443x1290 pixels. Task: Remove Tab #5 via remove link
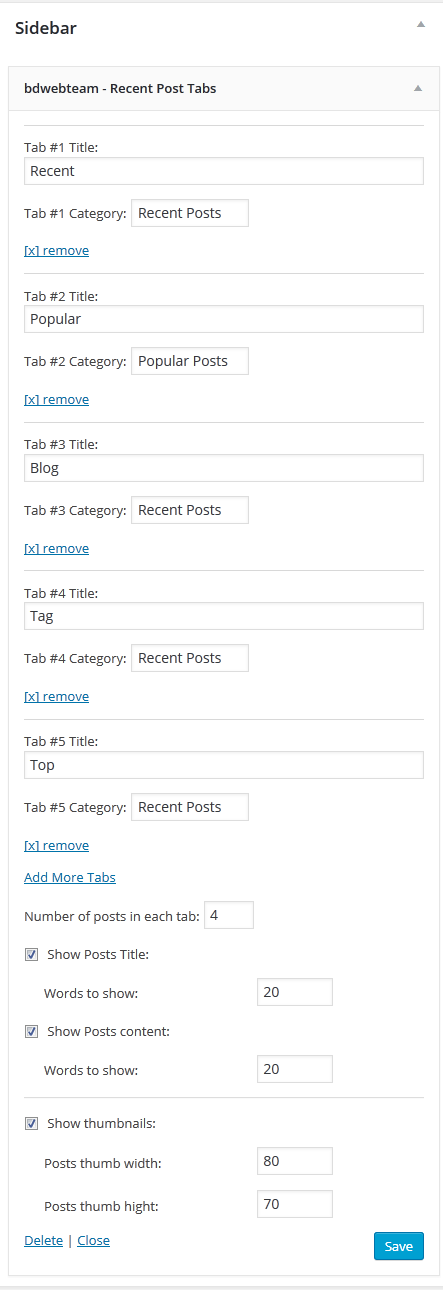click(x=56, y=845)
